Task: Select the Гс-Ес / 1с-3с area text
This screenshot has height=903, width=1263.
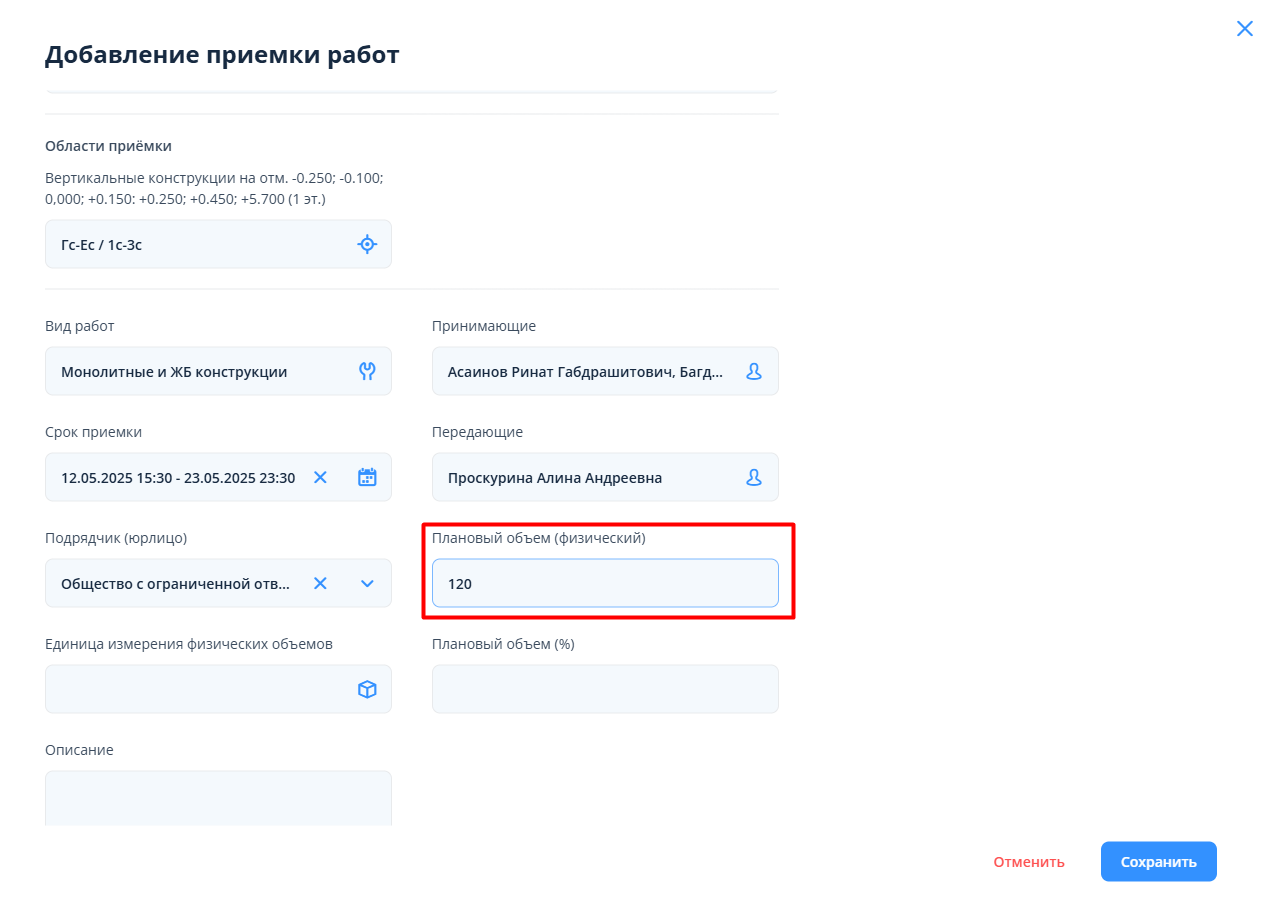Action: (x=102, y=244)
